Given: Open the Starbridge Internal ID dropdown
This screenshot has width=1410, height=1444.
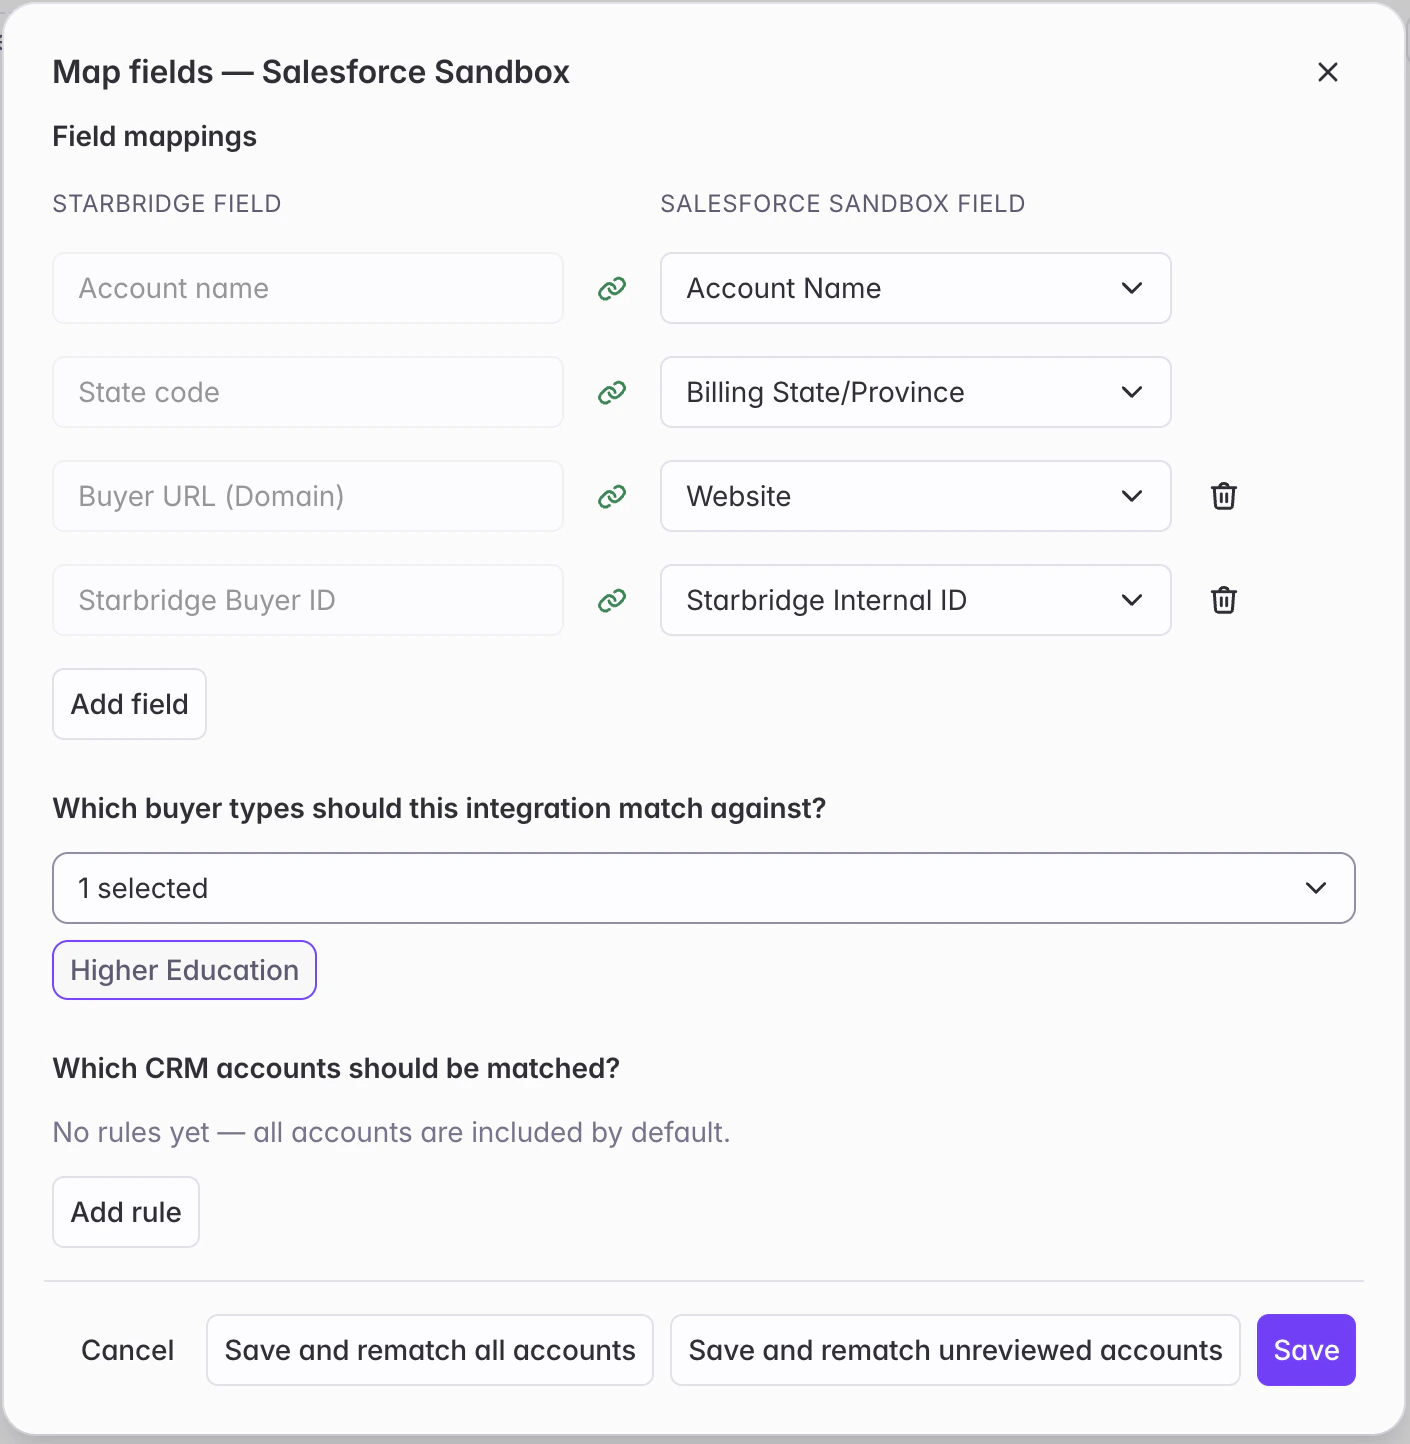Looking at the screenshot, I should click(916, 600).
